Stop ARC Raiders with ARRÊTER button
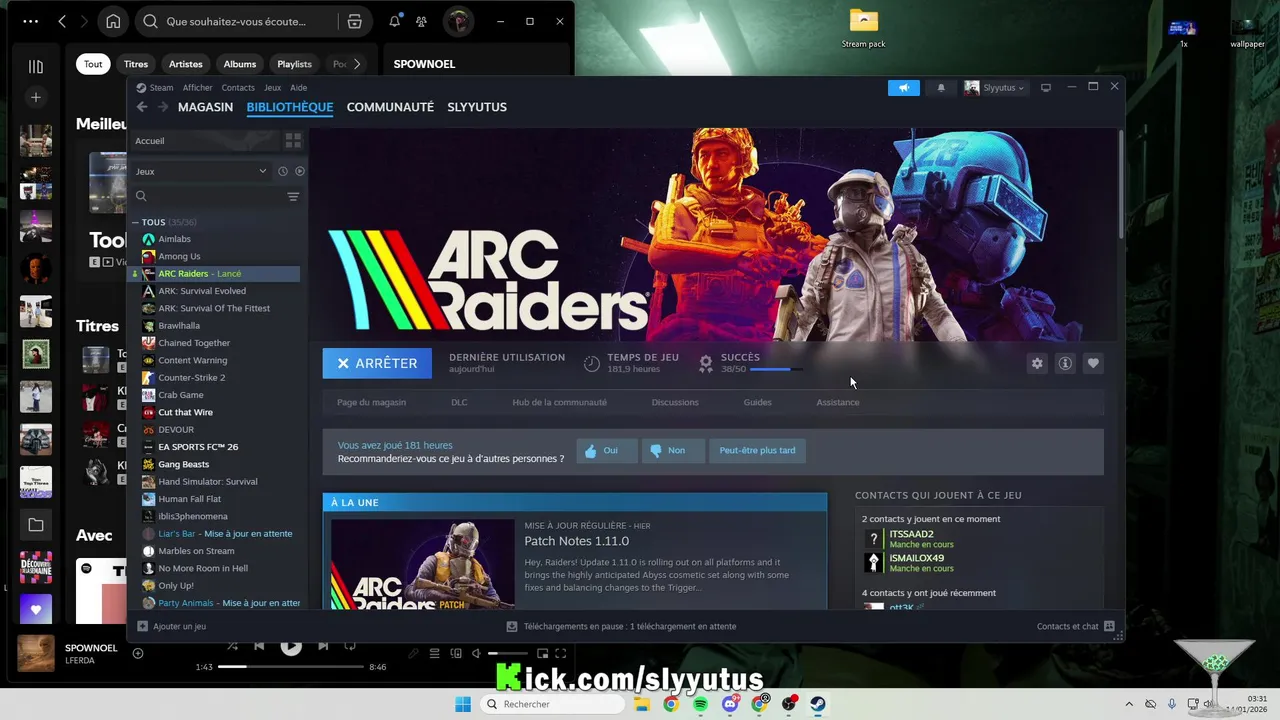Screen dimensions: 1280x720 coord(377,363)
